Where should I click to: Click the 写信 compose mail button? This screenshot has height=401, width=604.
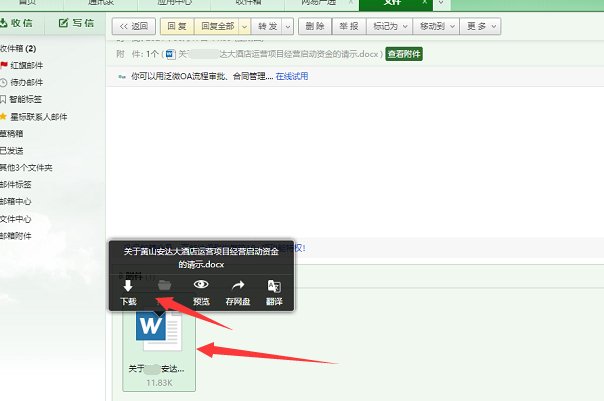coord(76,23)
